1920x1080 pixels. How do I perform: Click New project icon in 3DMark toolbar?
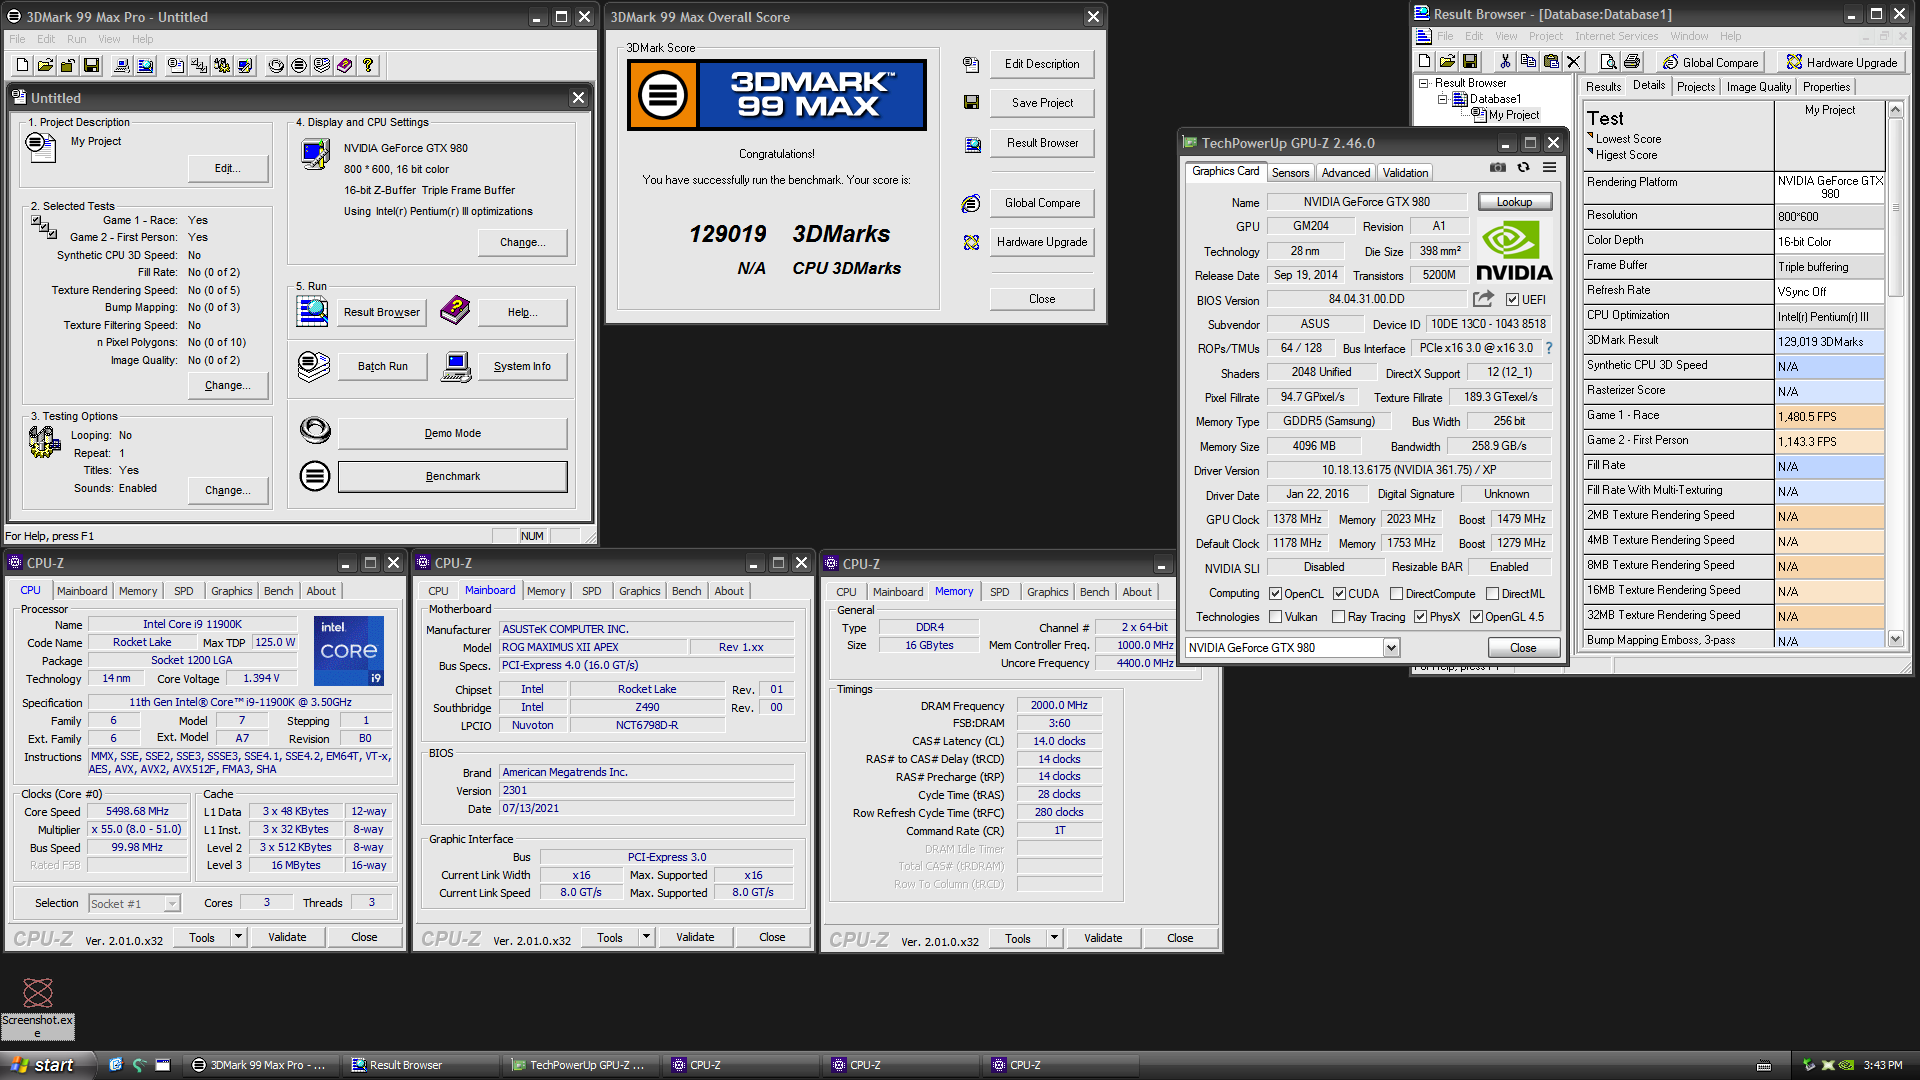22,65
